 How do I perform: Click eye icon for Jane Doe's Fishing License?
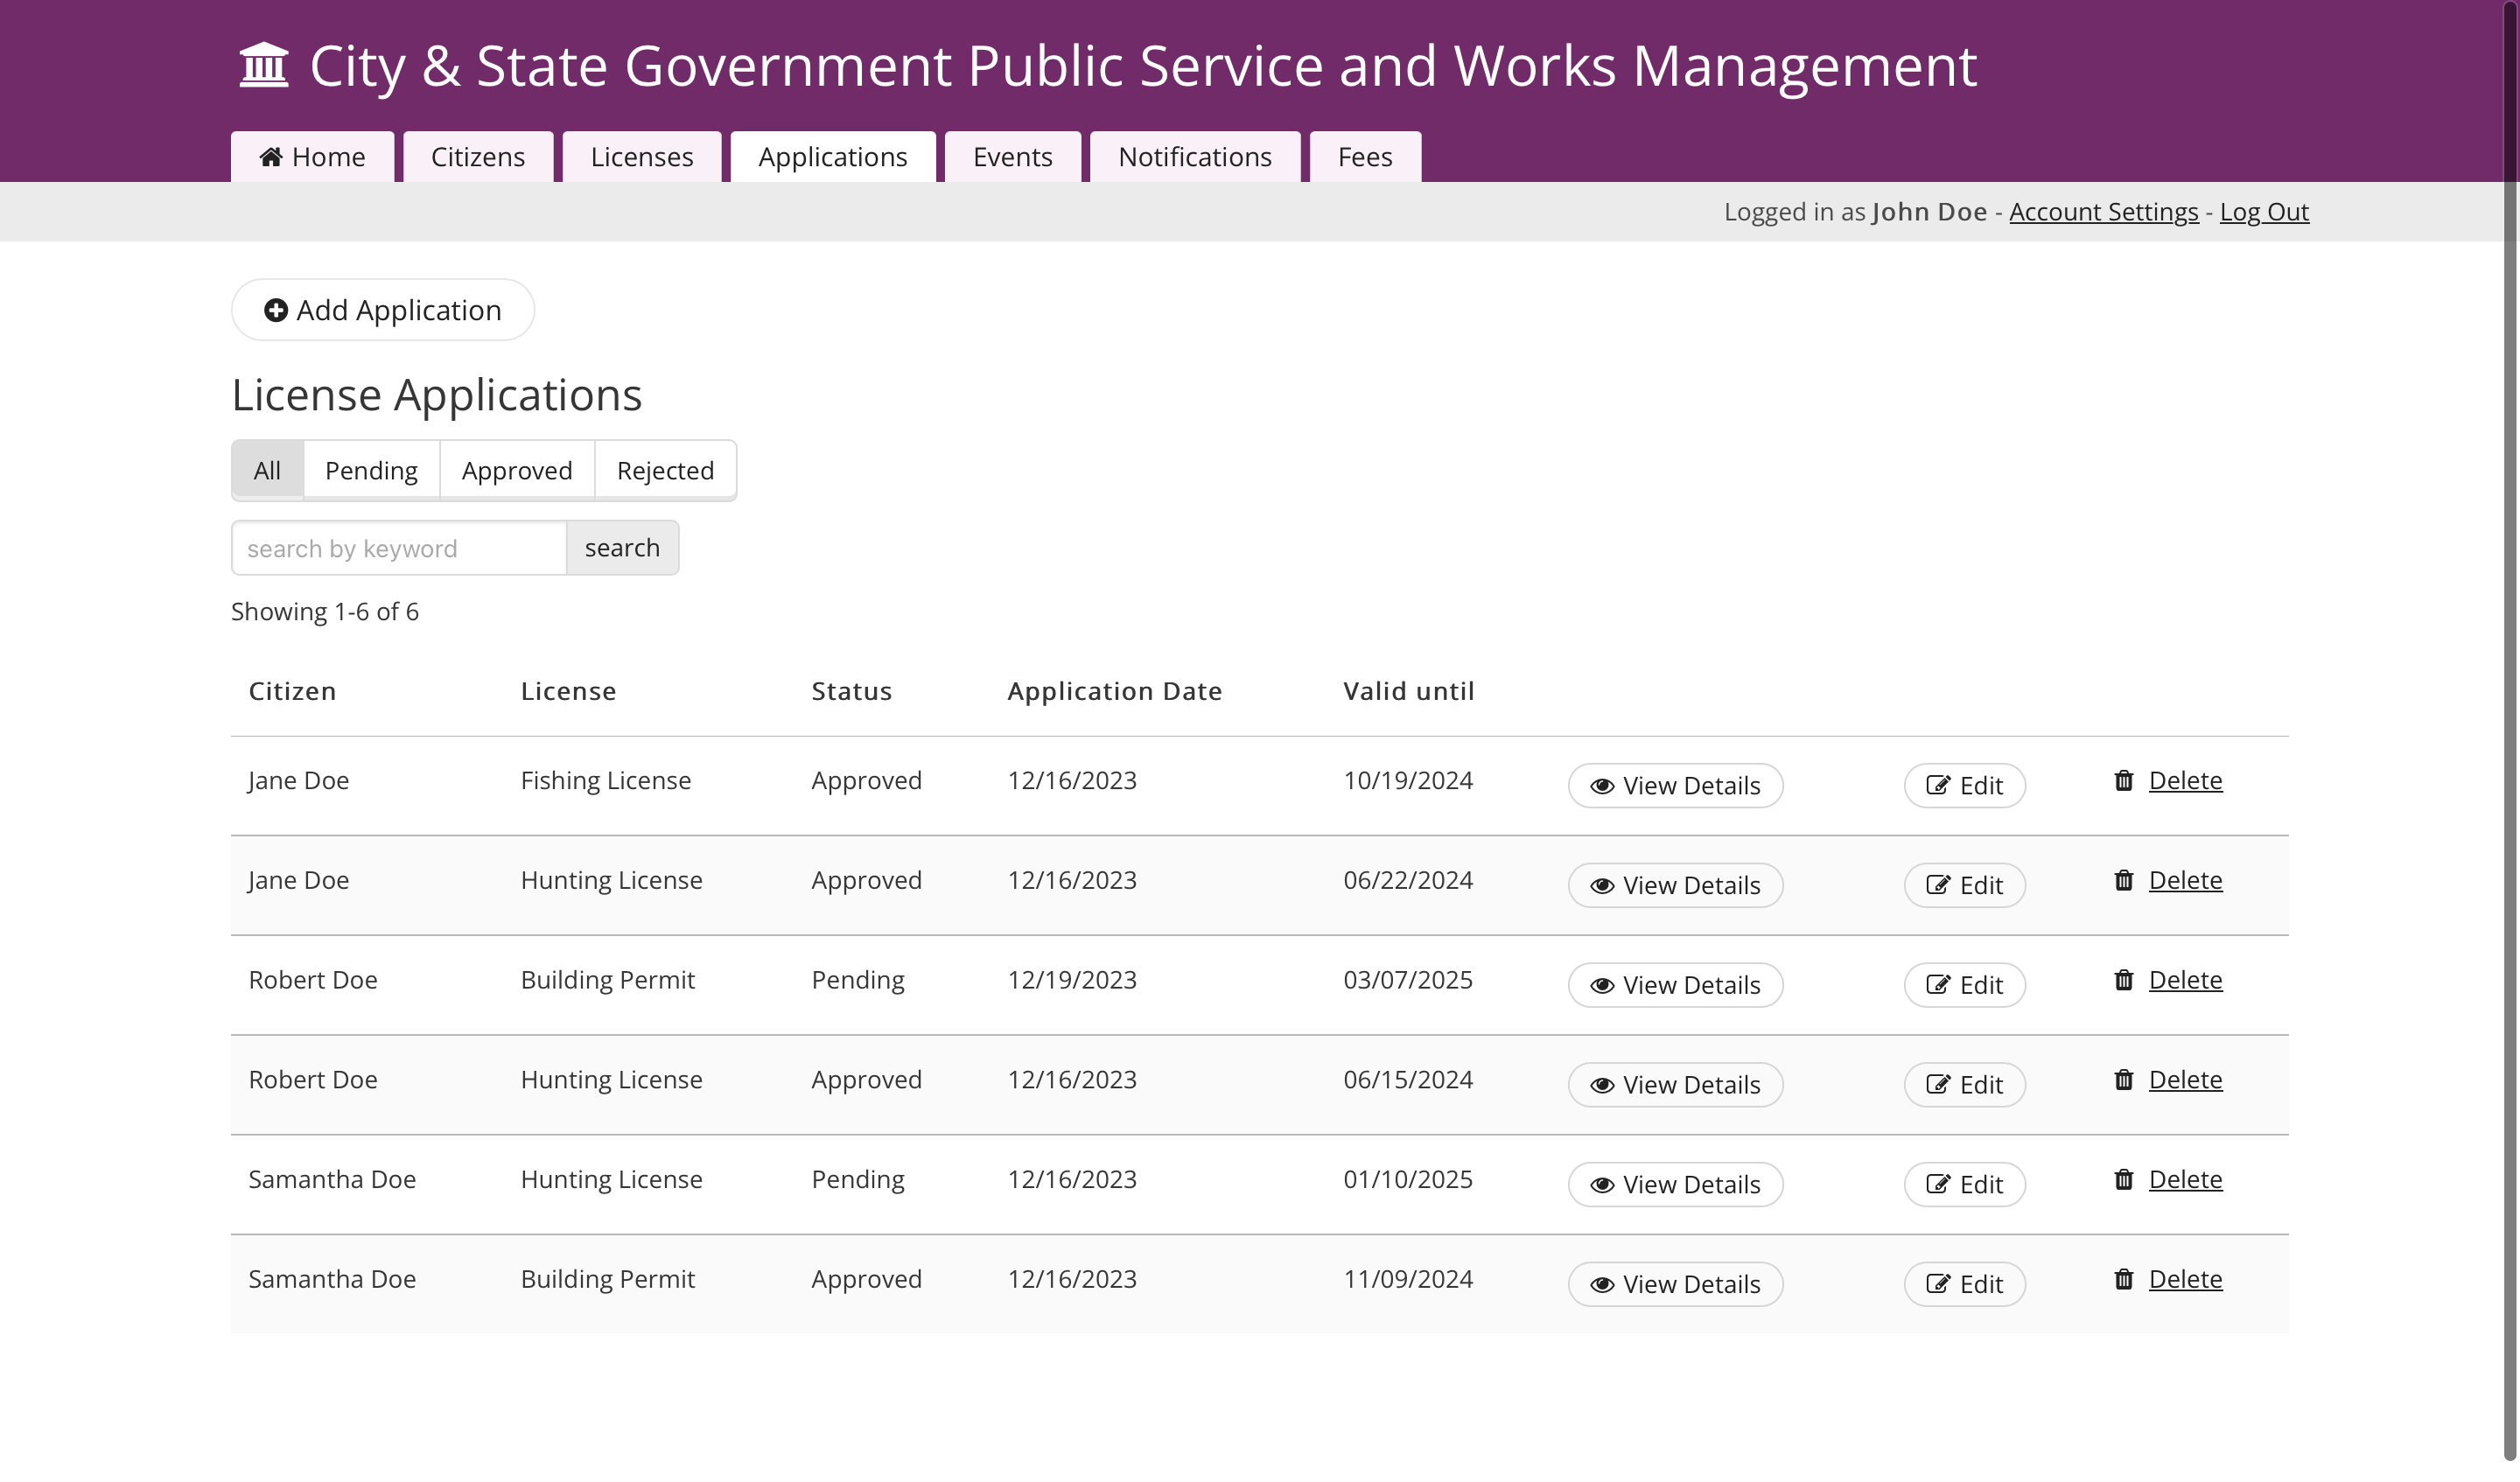[x=1602, y=787]
